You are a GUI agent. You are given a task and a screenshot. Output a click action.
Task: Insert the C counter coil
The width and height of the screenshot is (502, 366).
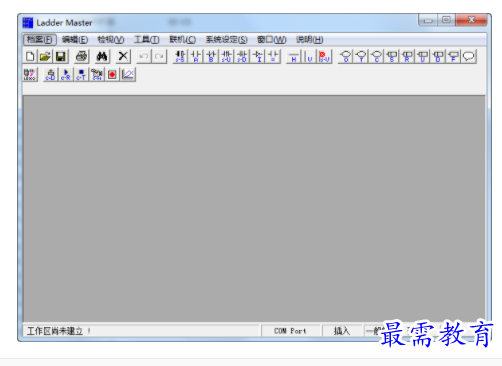[x=377, y=56]
